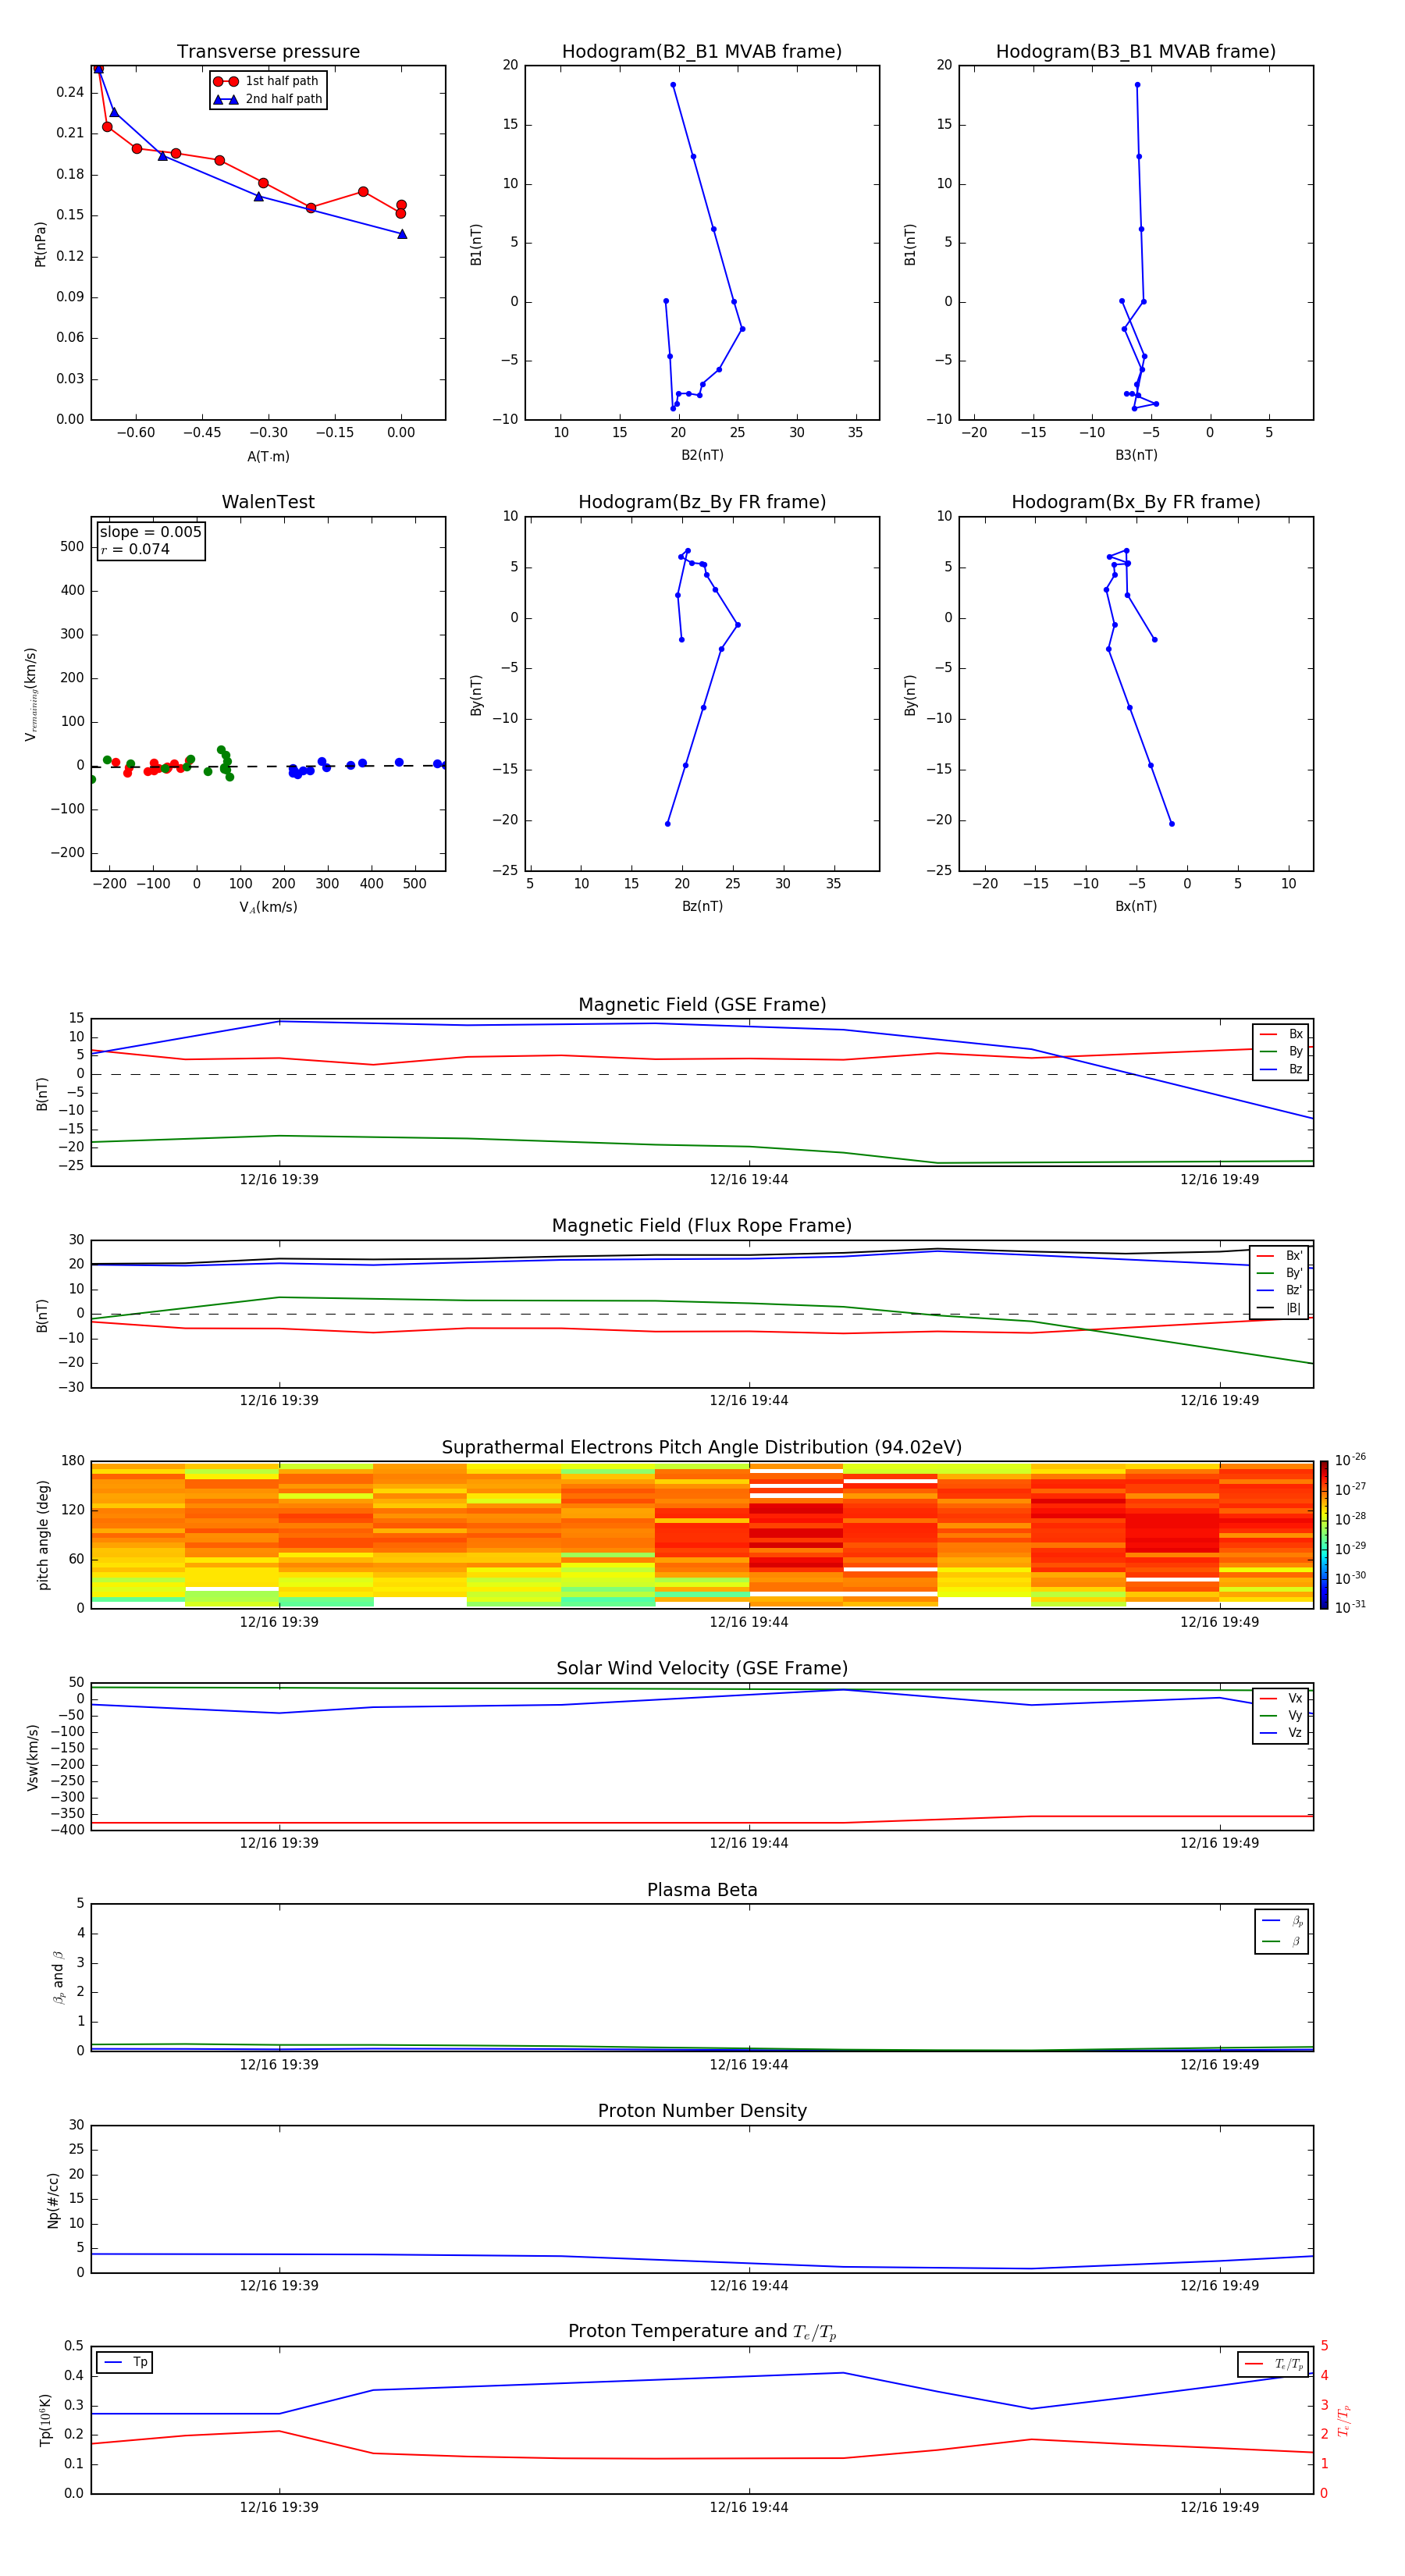Viewport: 1405px width, 2576px height.
Task: Click the 'By' legend entry in GSE panel
Action: point(1281,1051)
